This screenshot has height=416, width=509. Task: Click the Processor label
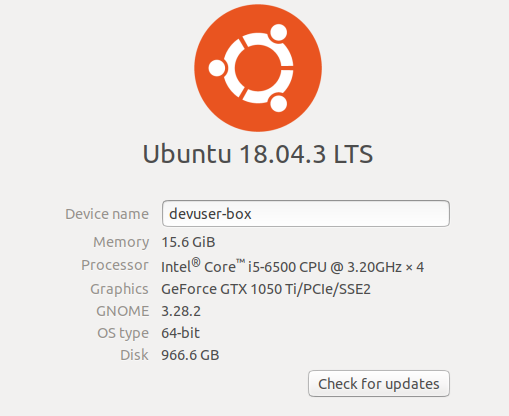(115, 265)
